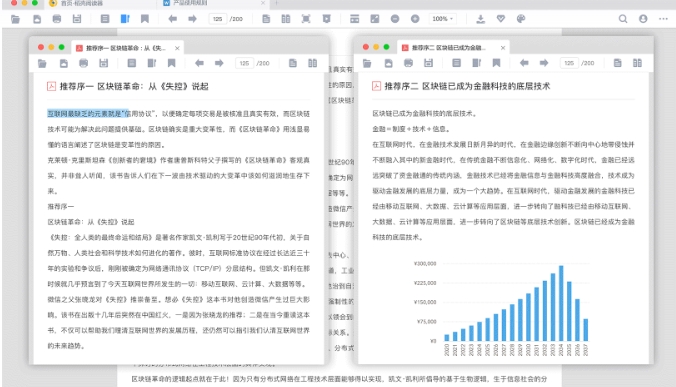
Task: Click the print icon in the 推荐序二 window
Action: tap(408, 63)
